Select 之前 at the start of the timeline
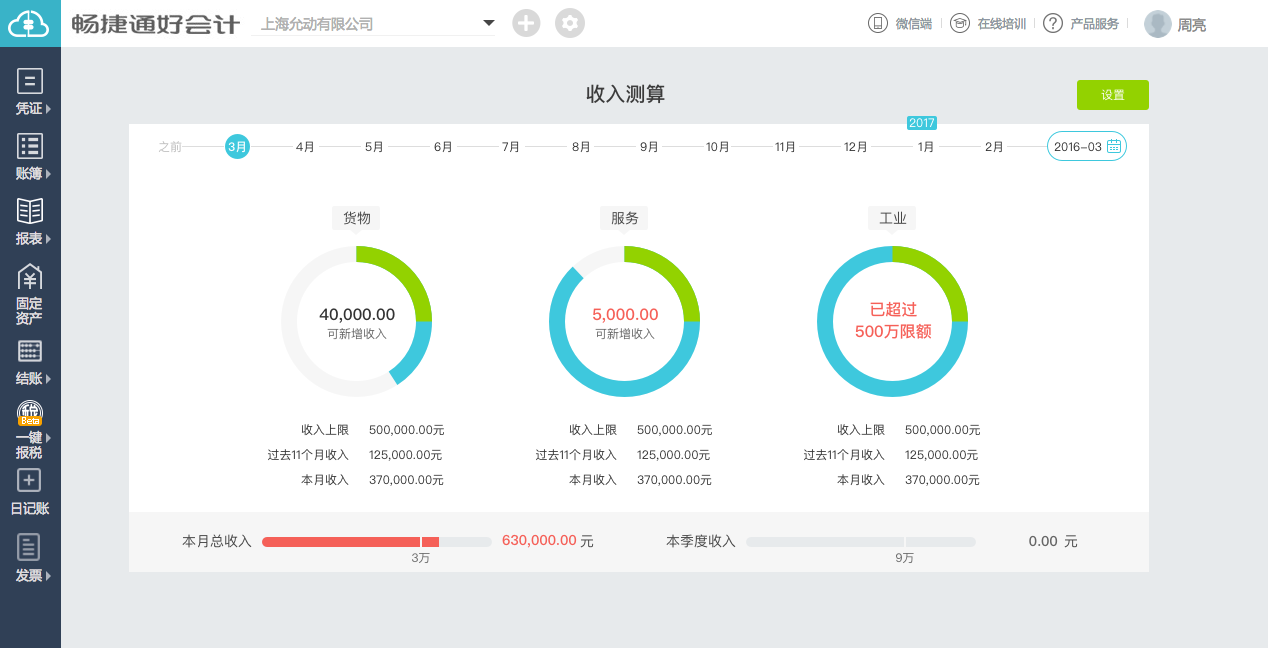The width and height of the screenshot is (1268, 648). (168, 146)
